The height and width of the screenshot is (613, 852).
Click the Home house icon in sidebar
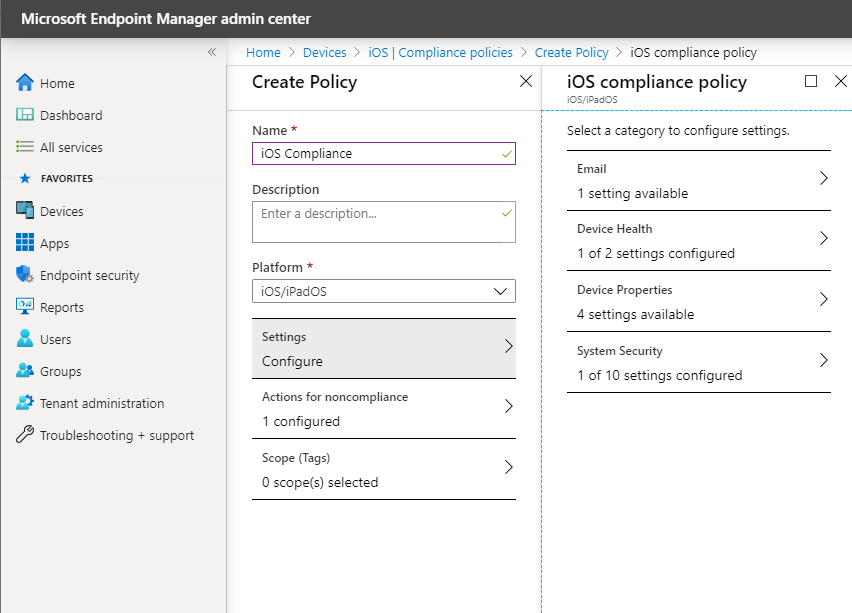[25, 83]
